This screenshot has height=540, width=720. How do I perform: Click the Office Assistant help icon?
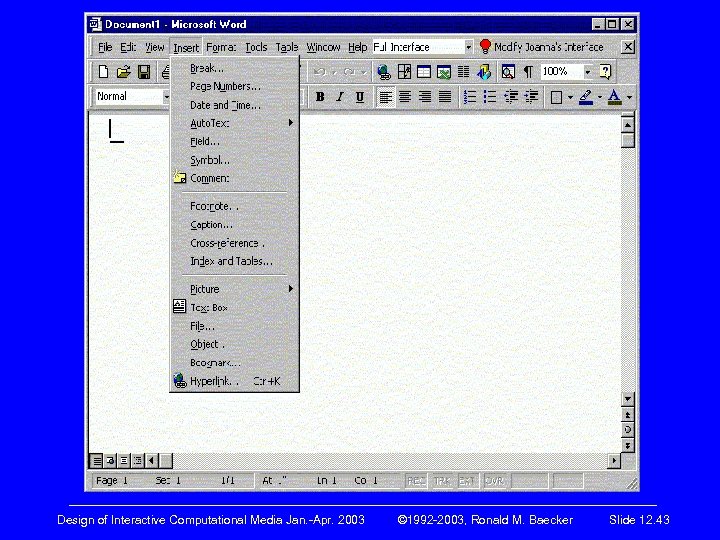tap(606, 72)
